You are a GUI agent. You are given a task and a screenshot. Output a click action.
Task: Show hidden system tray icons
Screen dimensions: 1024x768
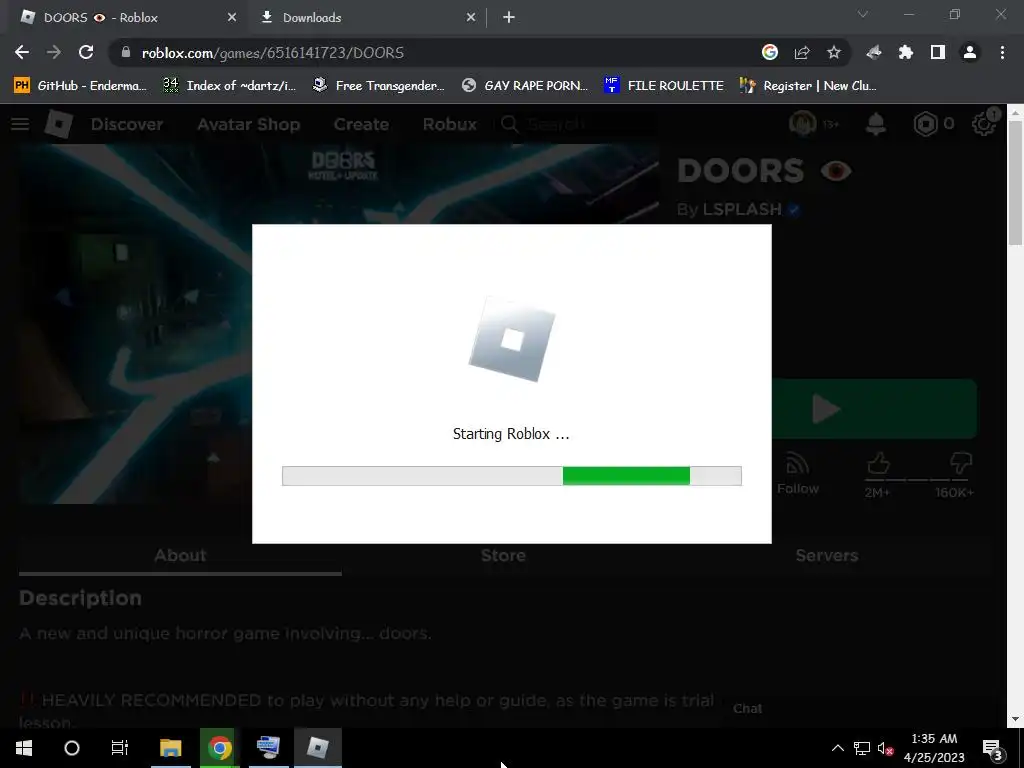[x=837, y=748]
